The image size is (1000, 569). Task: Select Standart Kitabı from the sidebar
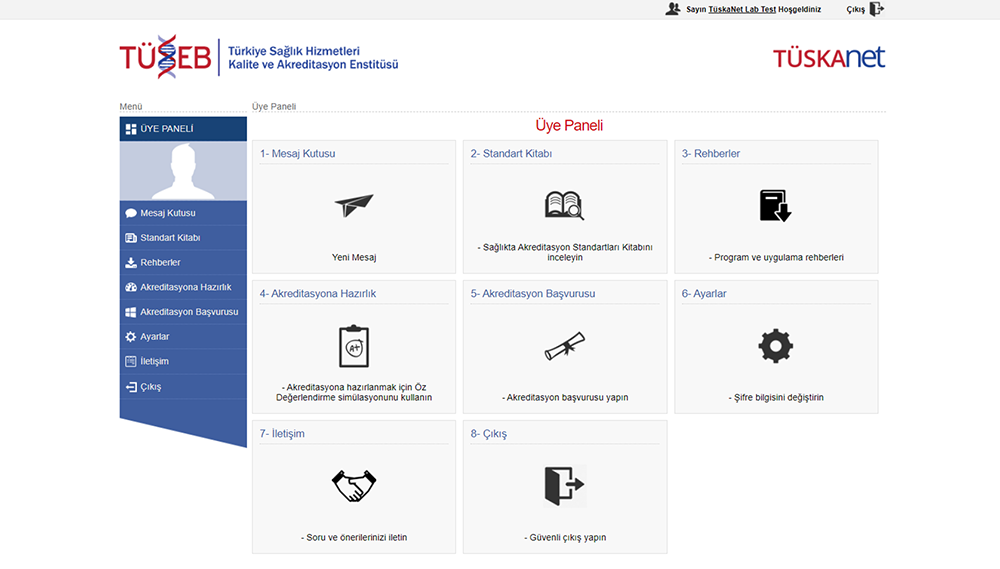click(170, 238)
